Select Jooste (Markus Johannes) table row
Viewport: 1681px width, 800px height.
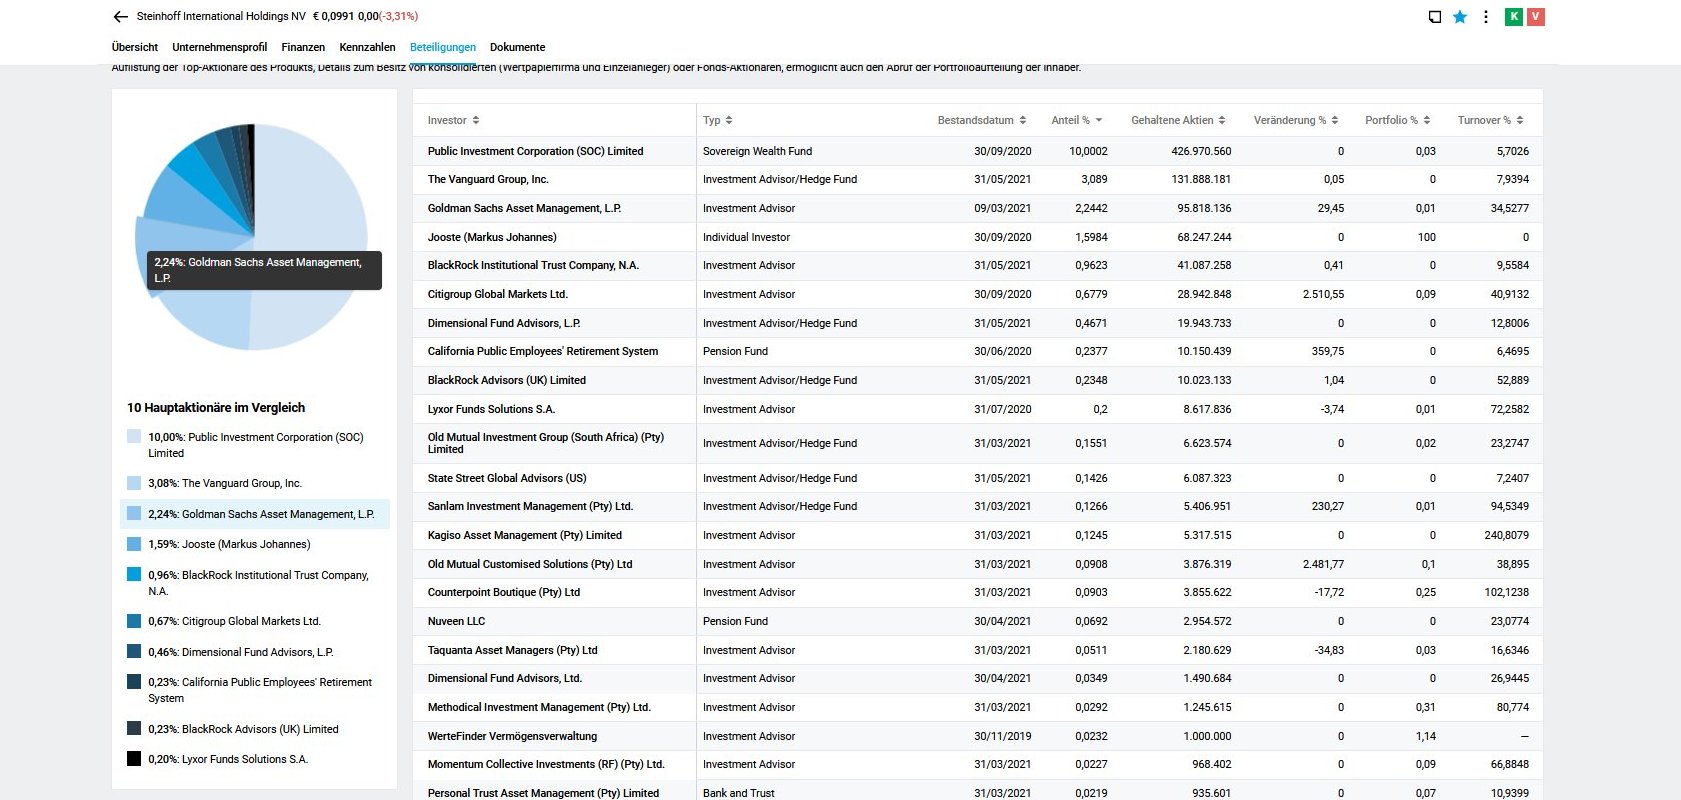coord(977,237)
